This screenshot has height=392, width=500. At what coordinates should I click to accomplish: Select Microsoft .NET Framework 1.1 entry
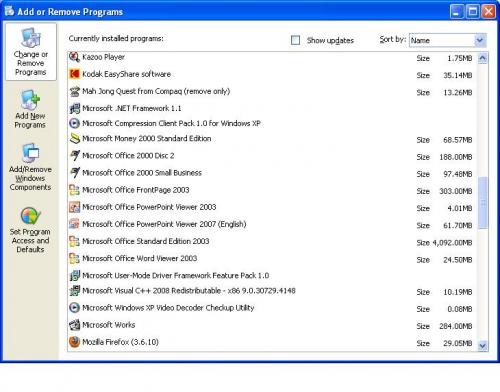pos(132,108)
